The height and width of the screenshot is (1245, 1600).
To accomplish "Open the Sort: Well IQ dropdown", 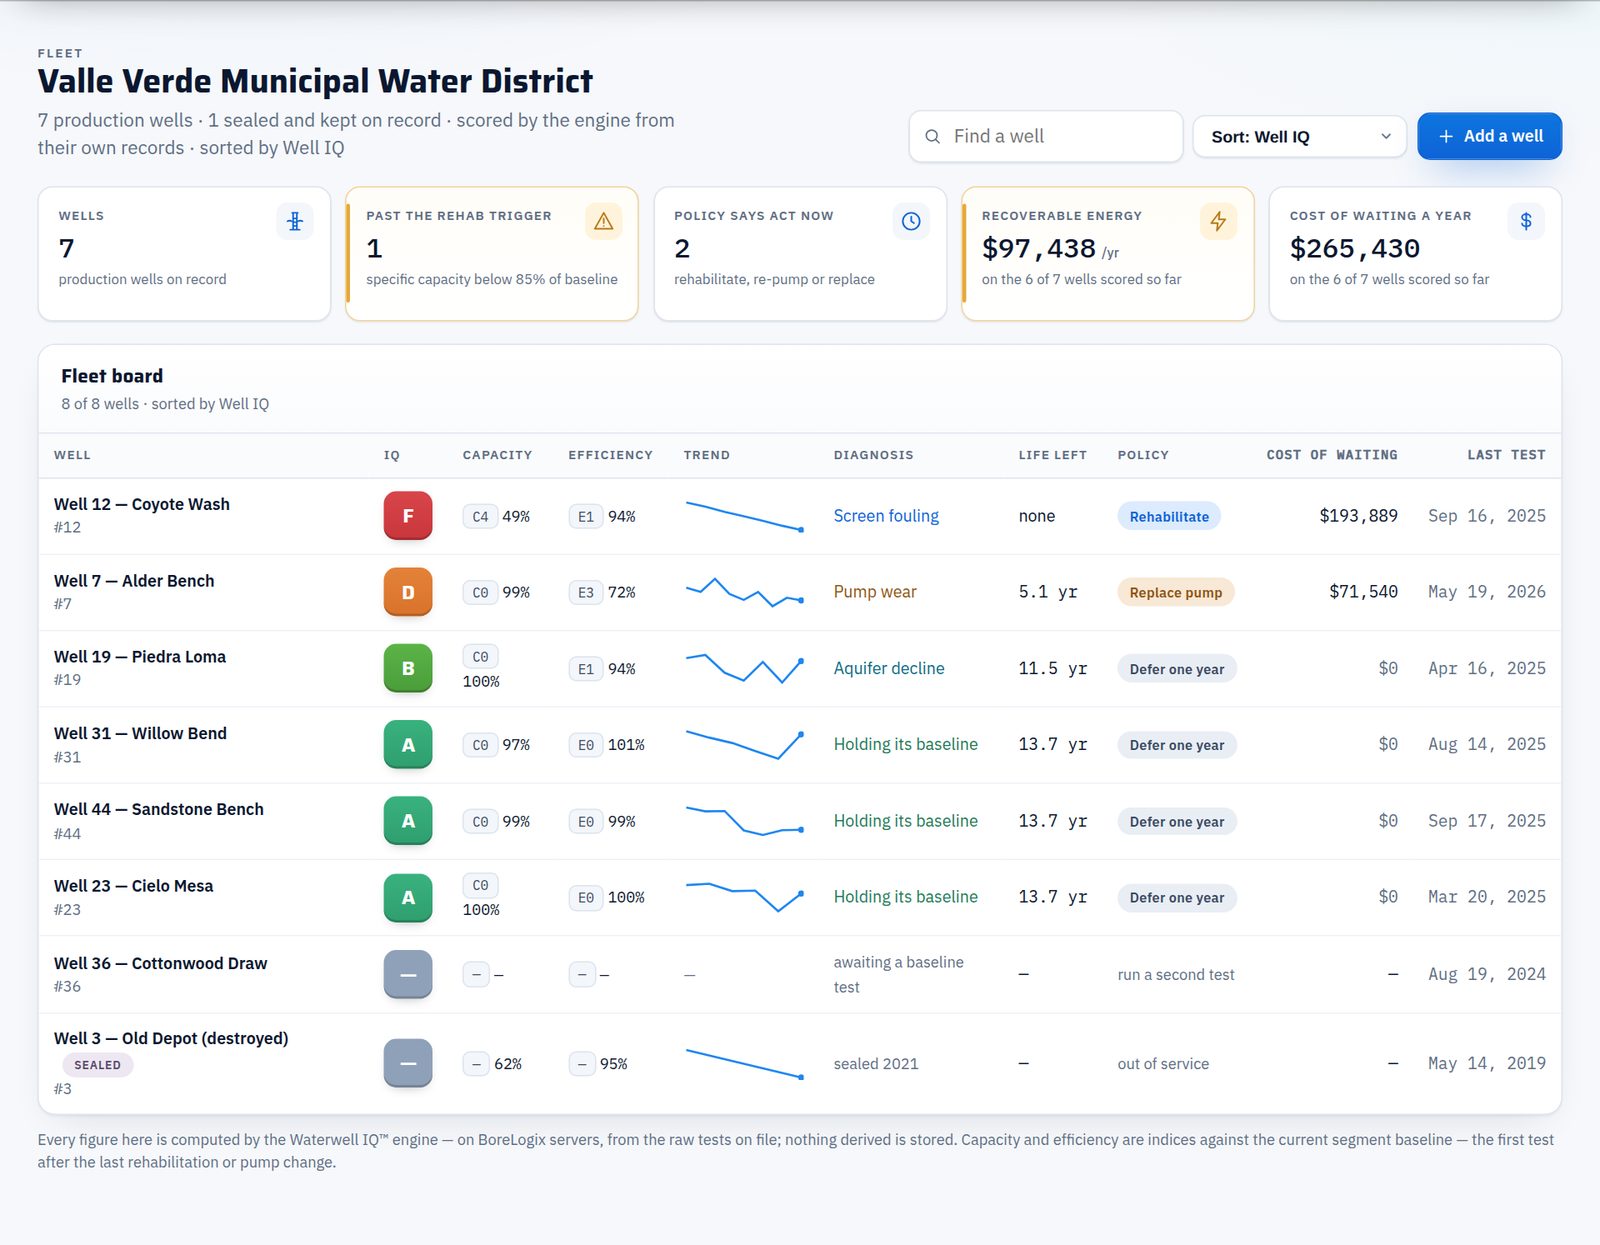I will pyautogui.click(x=1300, y=137).
